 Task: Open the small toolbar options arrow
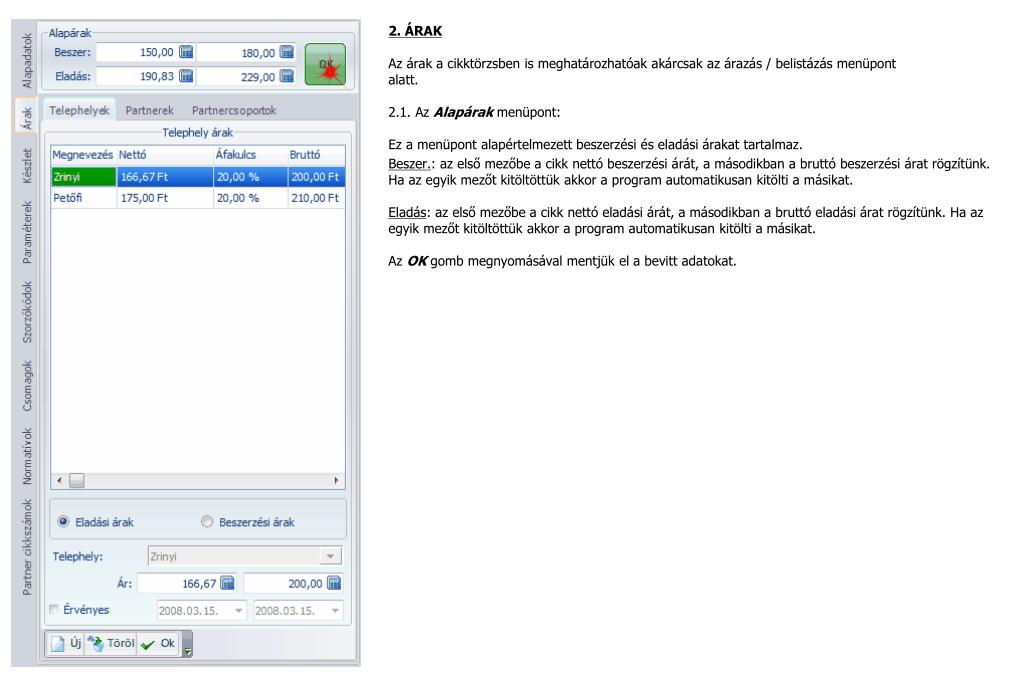click(188, 651)
